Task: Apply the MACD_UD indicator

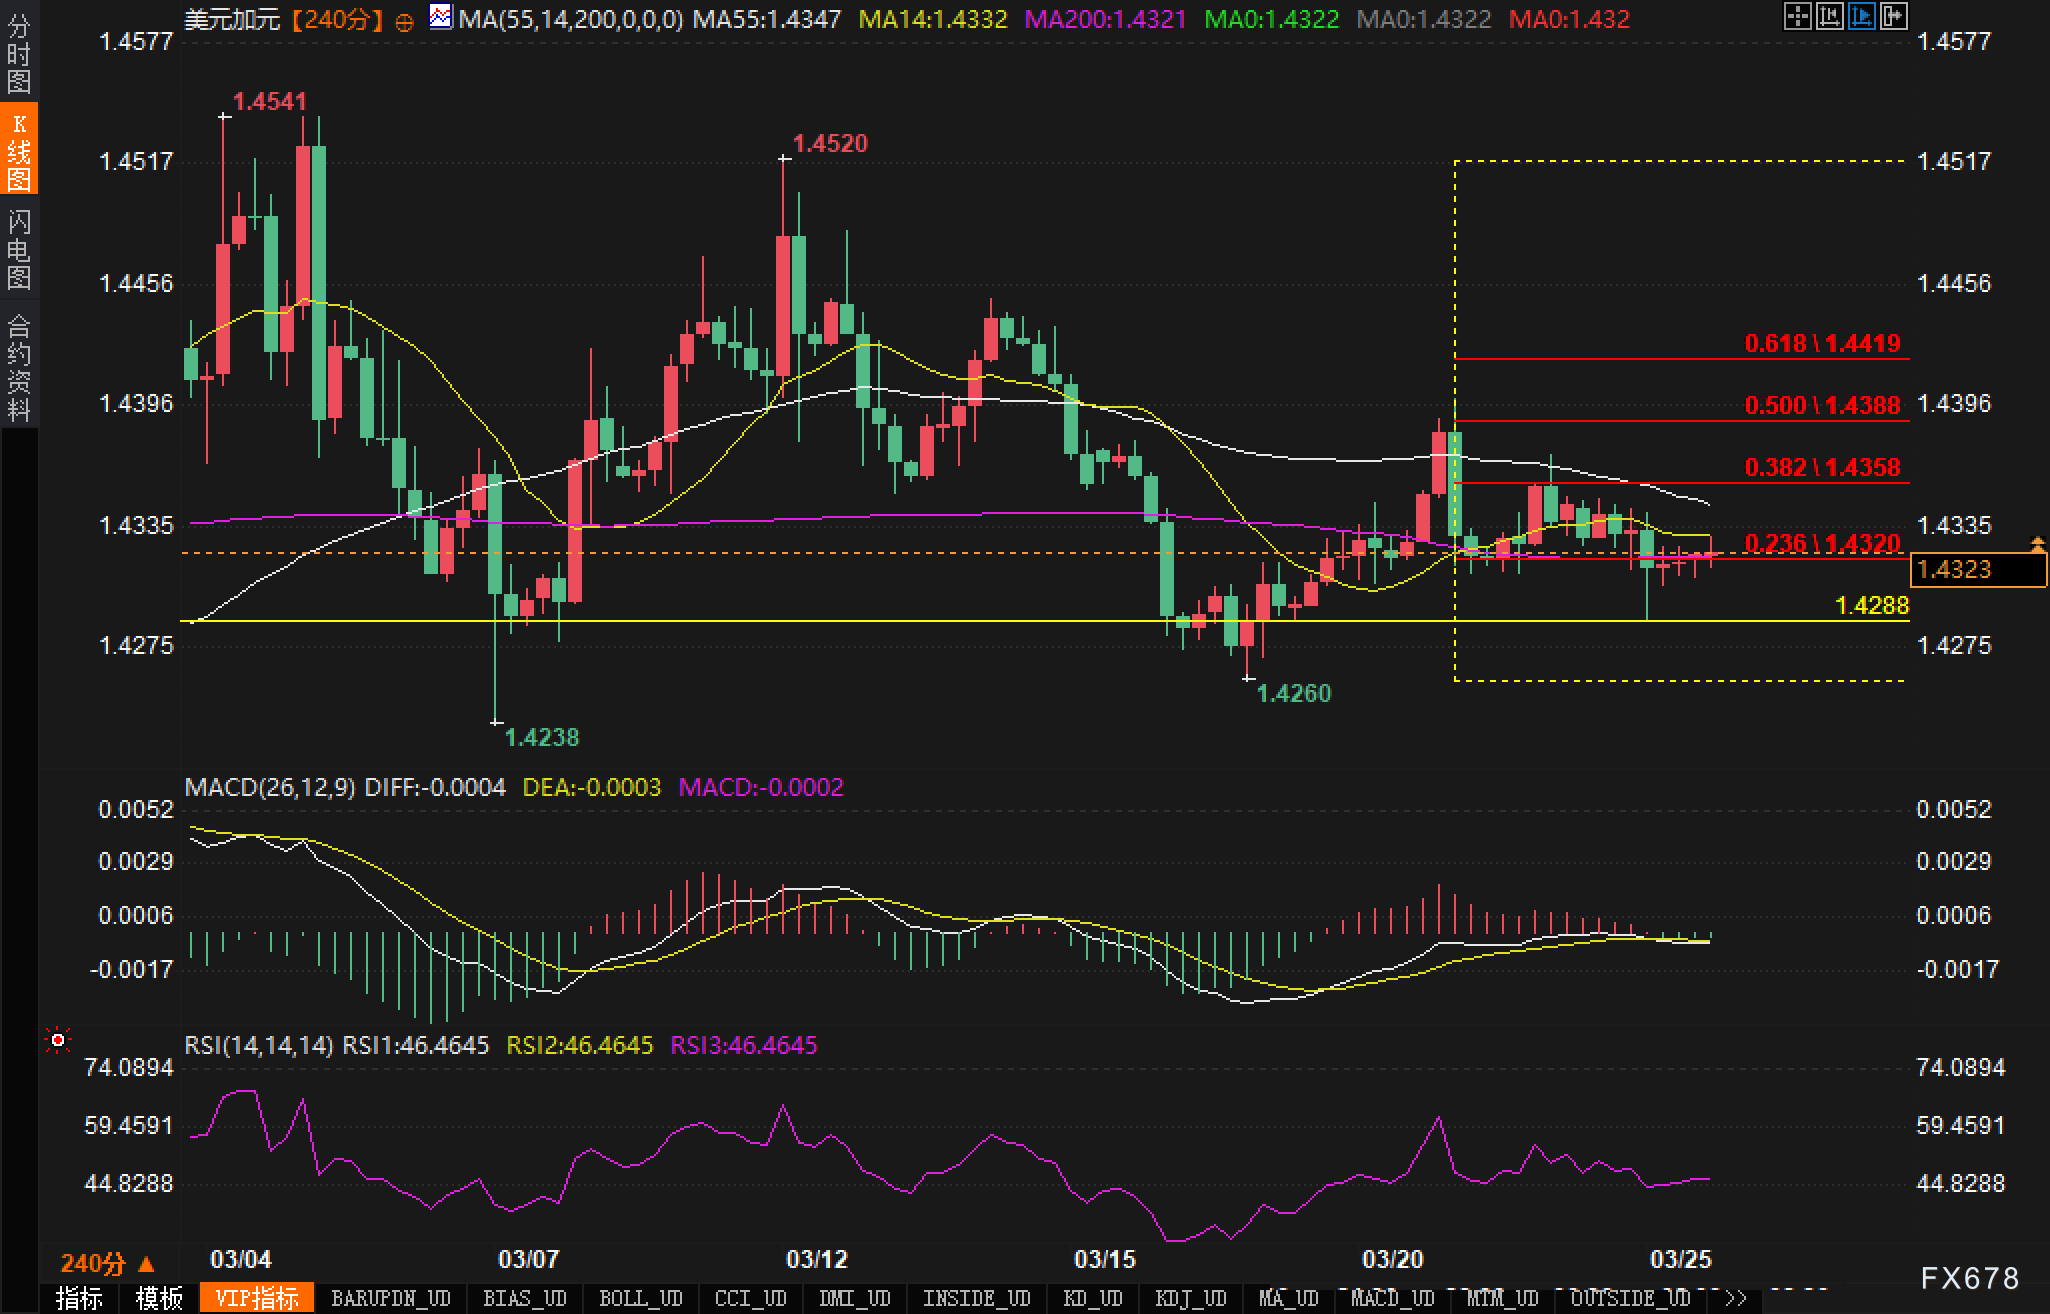Action: click(x=1392, y=1298)
